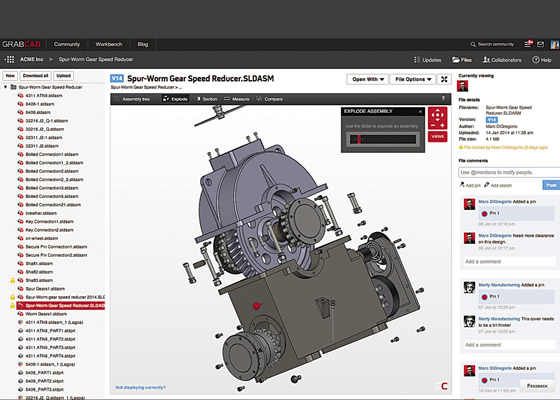The height and width of the screenshot is (400, 560).
Task: Click the zoom out minus icon
Action: (433, 125)
